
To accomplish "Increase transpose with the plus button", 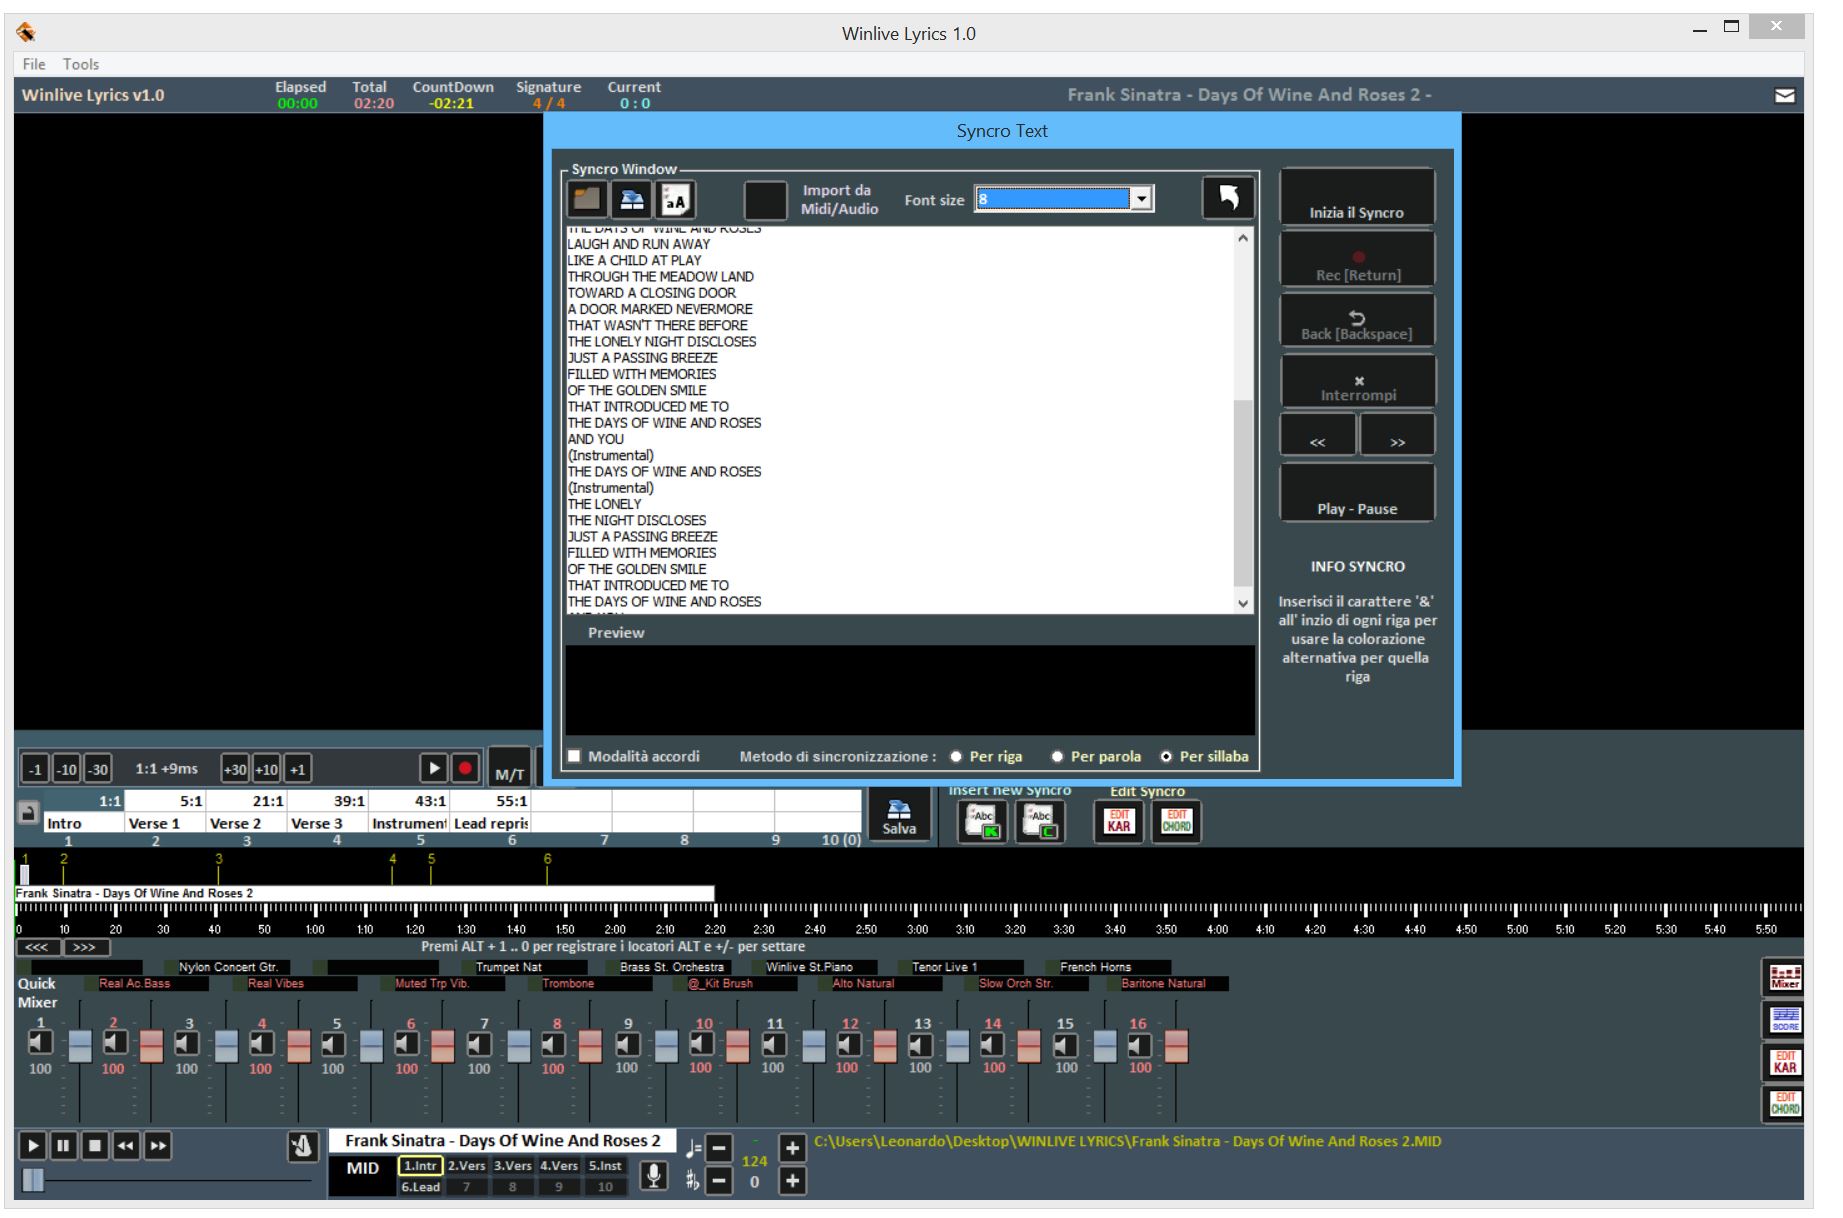I will (x=792, y=1181).
